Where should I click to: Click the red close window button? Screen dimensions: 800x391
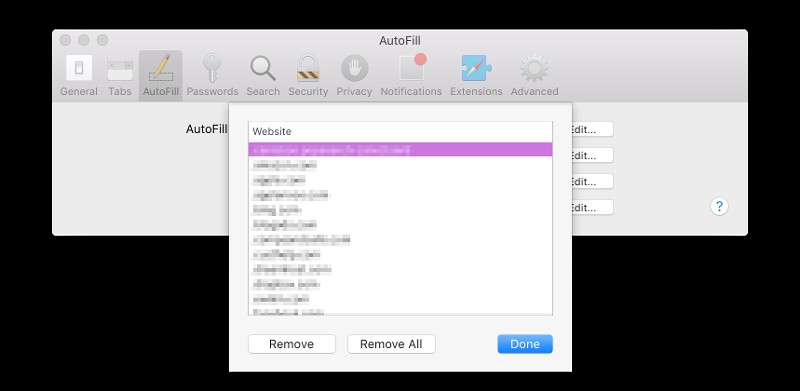pos(65,40)
